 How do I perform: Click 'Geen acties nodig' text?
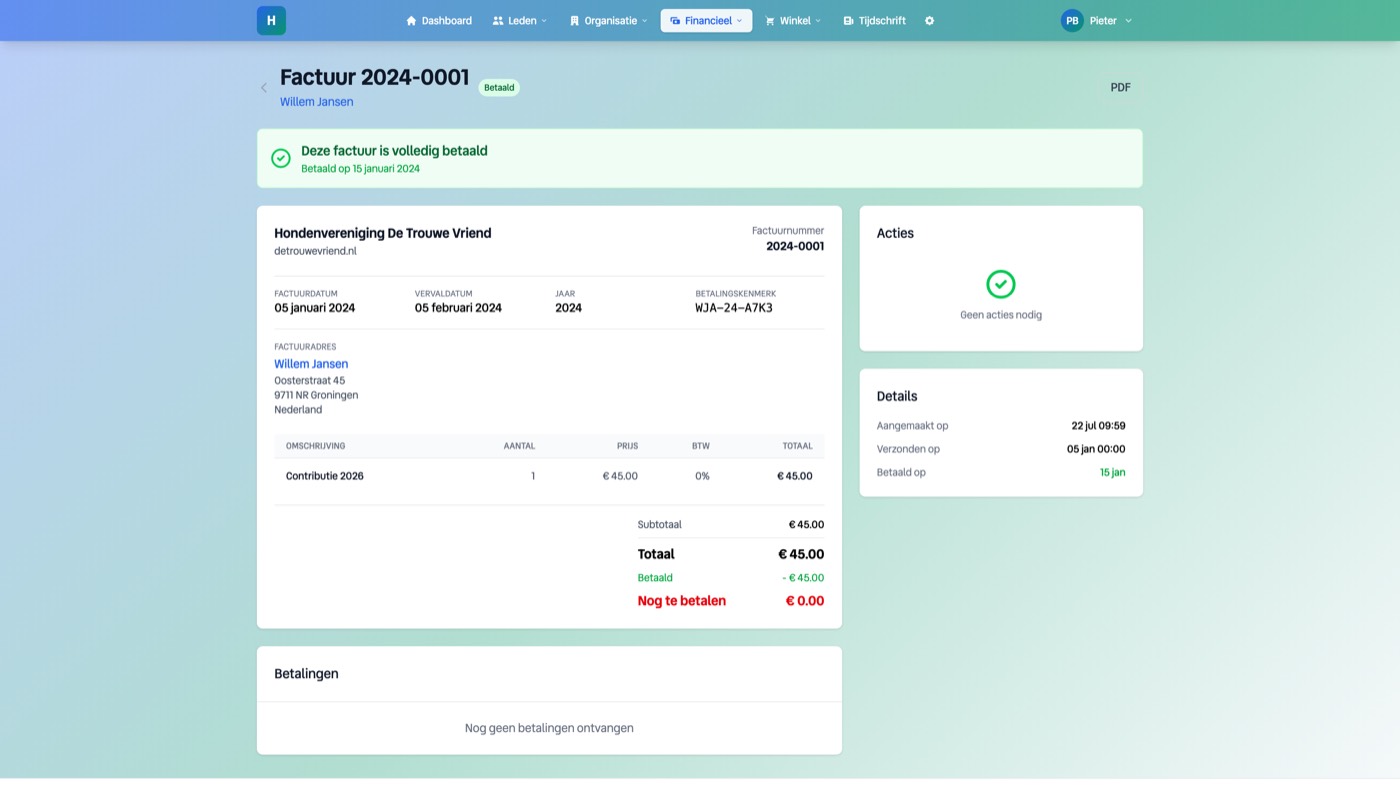coord(1001,315)
